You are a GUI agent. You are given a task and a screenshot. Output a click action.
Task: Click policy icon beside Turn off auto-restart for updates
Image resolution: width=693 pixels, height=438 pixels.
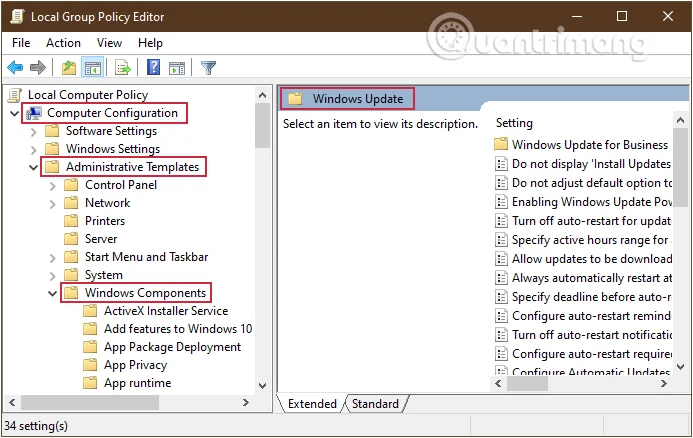tap(501, 221)
